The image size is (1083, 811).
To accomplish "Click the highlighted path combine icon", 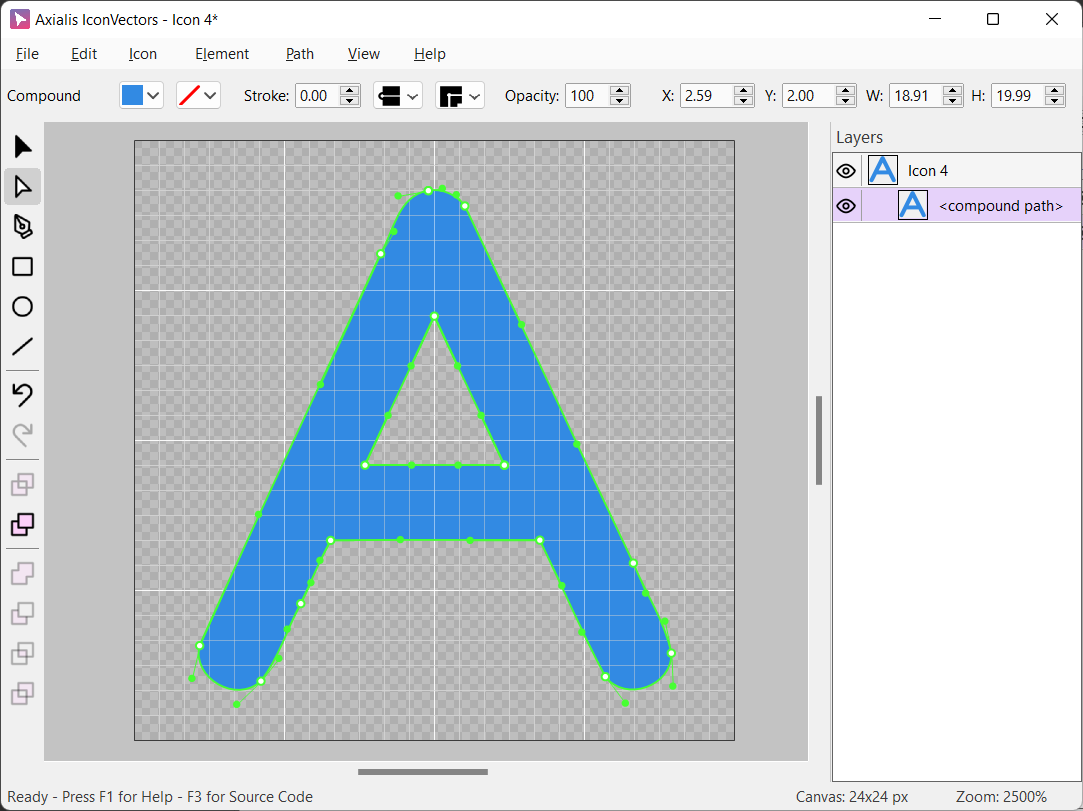I will click(22, 524).
